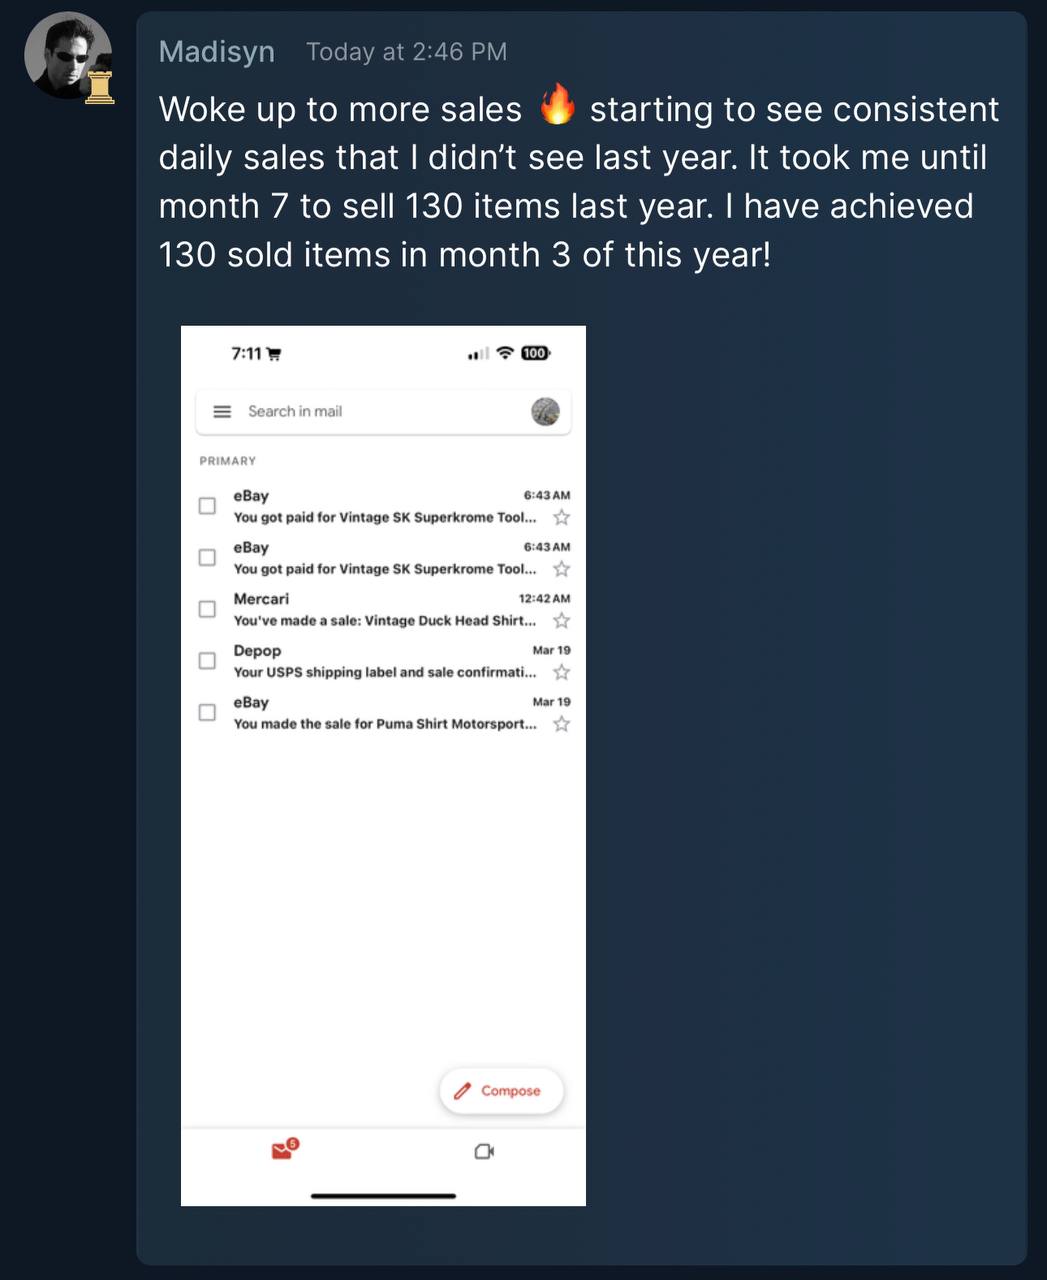Click the PRIMARY inbox category label
1047x1280 pixels.
coord(228,461)
